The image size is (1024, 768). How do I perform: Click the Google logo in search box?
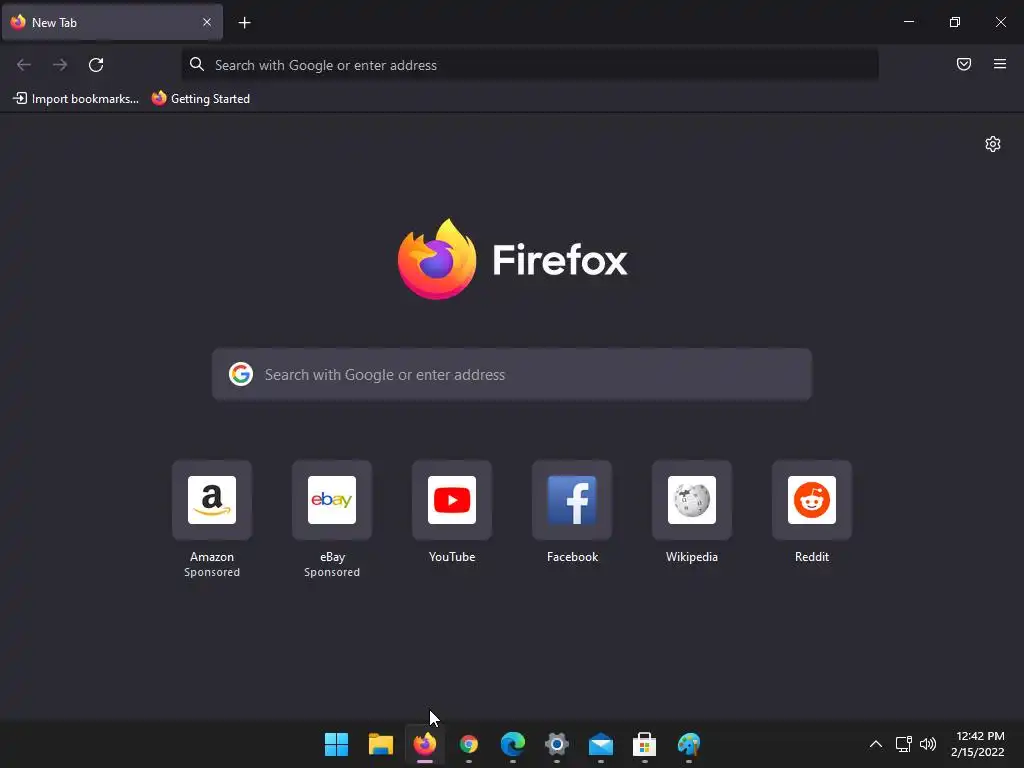click(x=241, y=374)
